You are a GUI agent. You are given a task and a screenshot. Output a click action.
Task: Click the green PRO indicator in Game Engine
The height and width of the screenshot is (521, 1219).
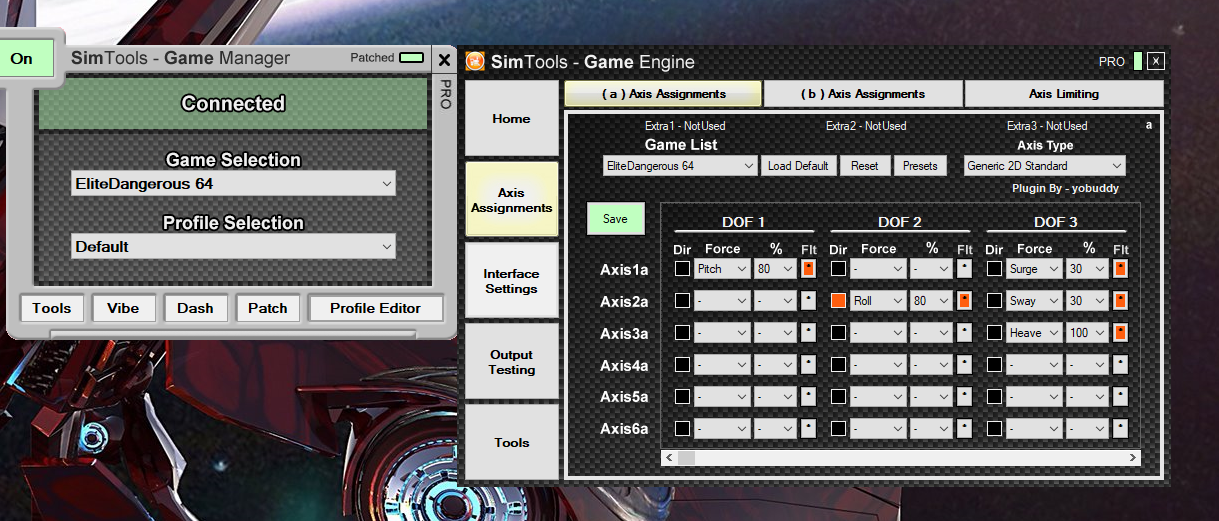click(x=1138, y=61)
